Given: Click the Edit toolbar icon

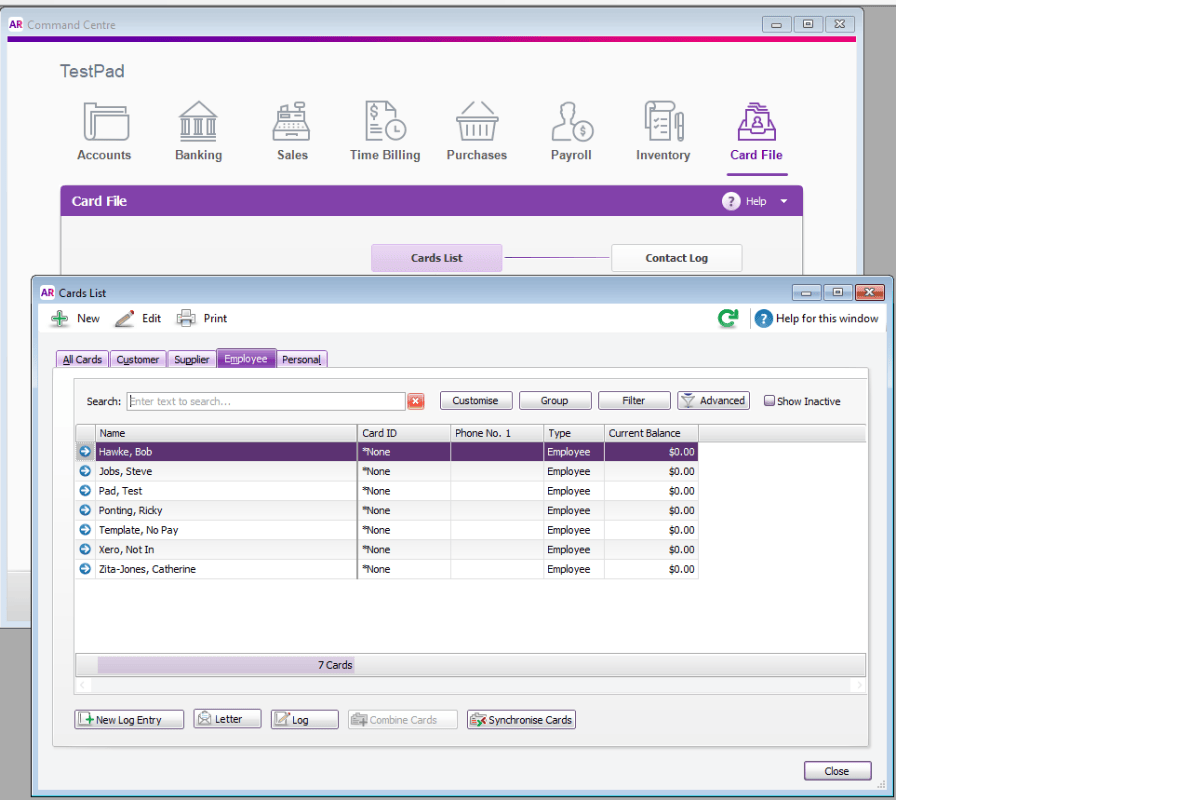Looking at the screenshot, I should tap(139, 317).
